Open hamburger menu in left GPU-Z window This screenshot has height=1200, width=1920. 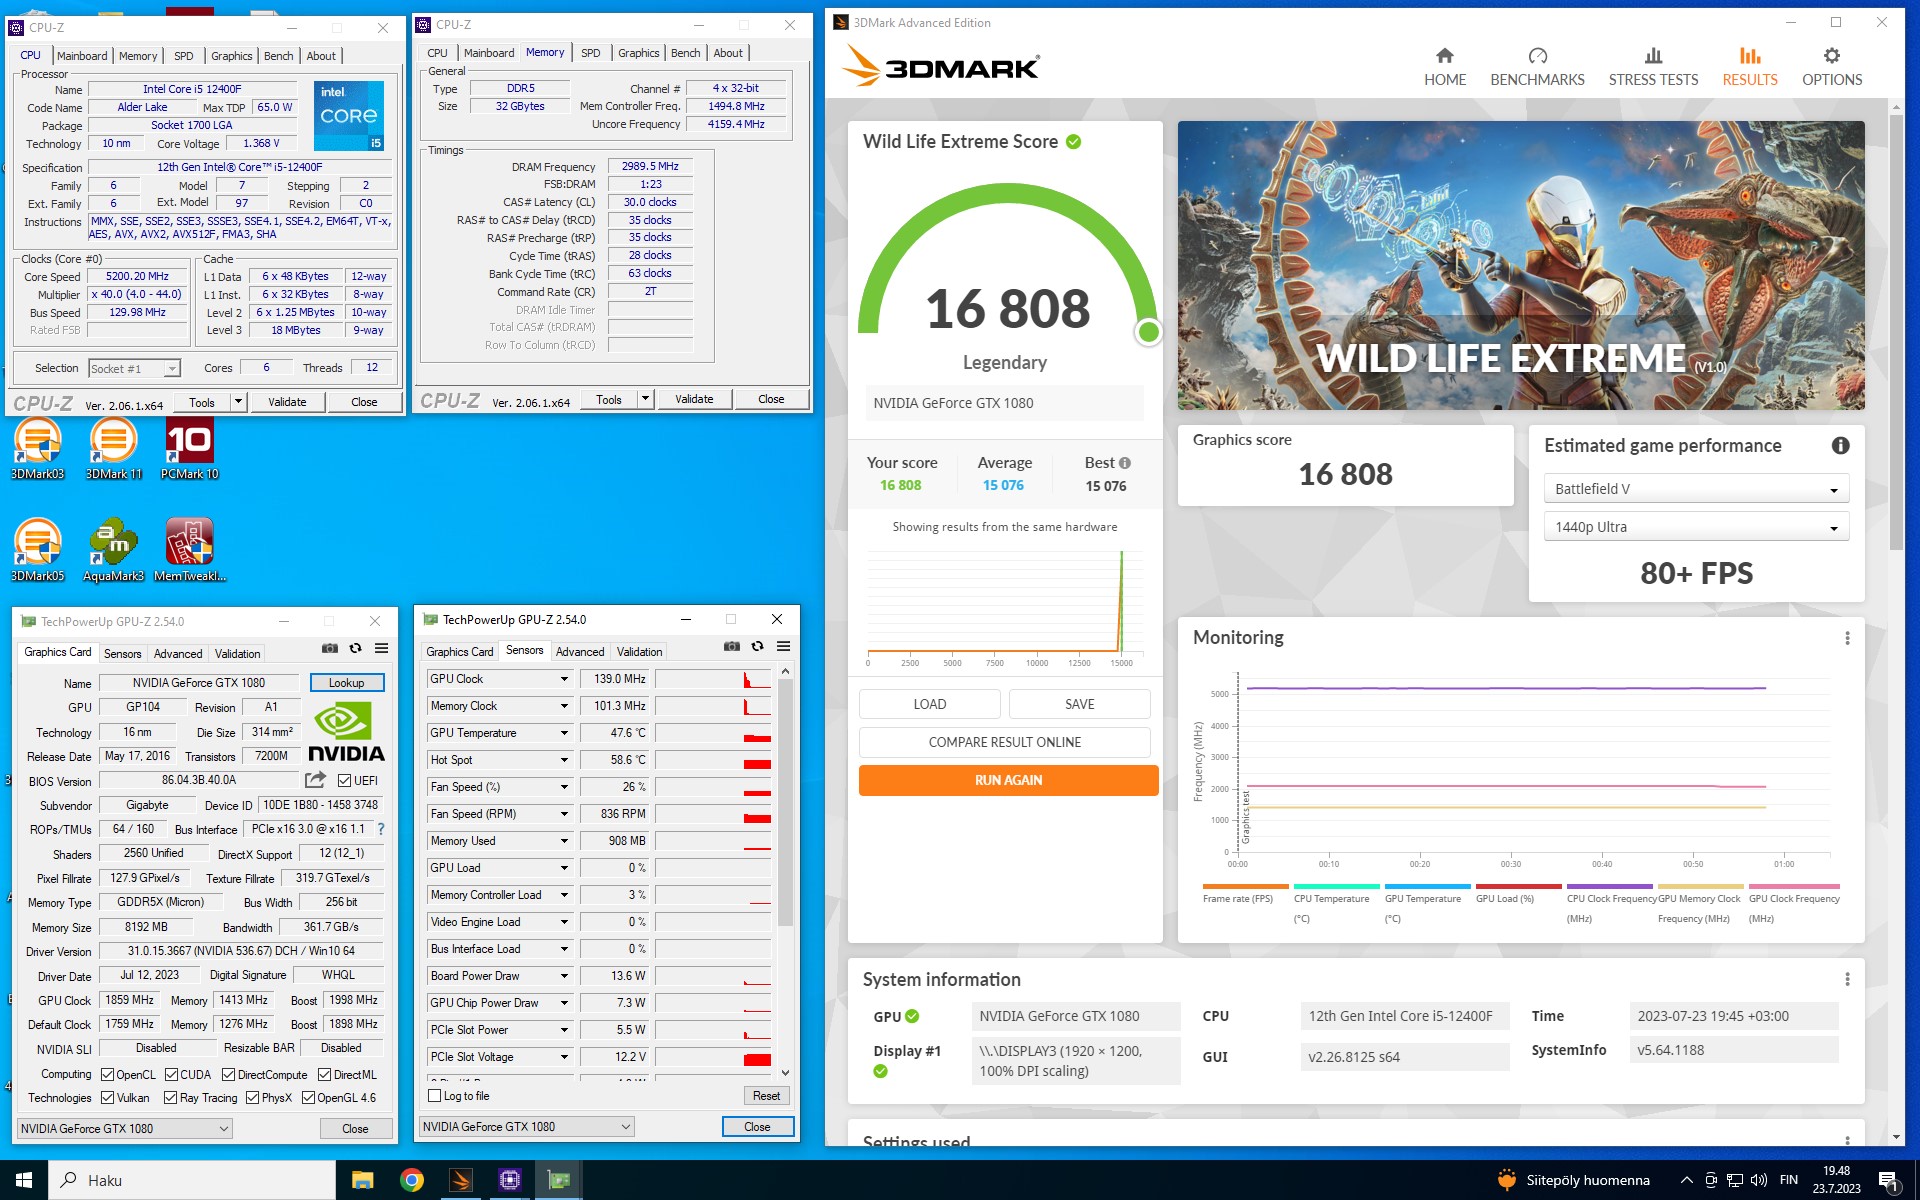381,648
